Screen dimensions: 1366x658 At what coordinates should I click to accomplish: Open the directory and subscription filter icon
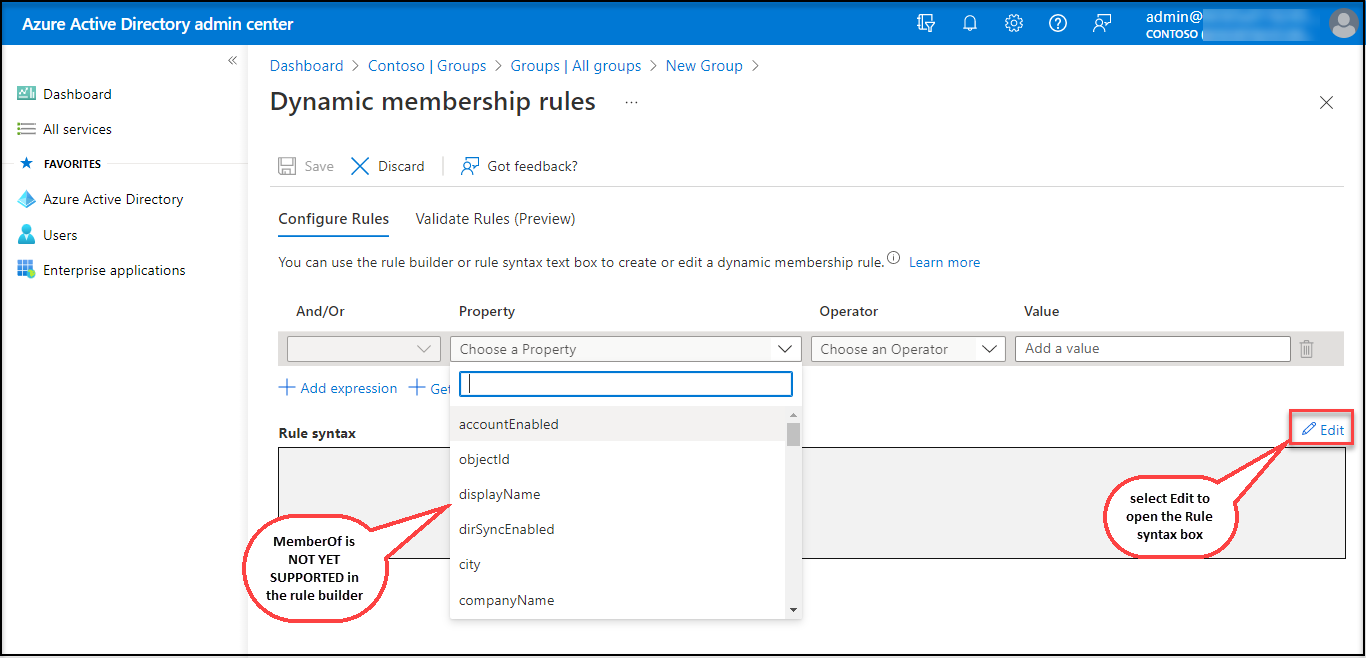pyautogui.click(x=926, y=23)
